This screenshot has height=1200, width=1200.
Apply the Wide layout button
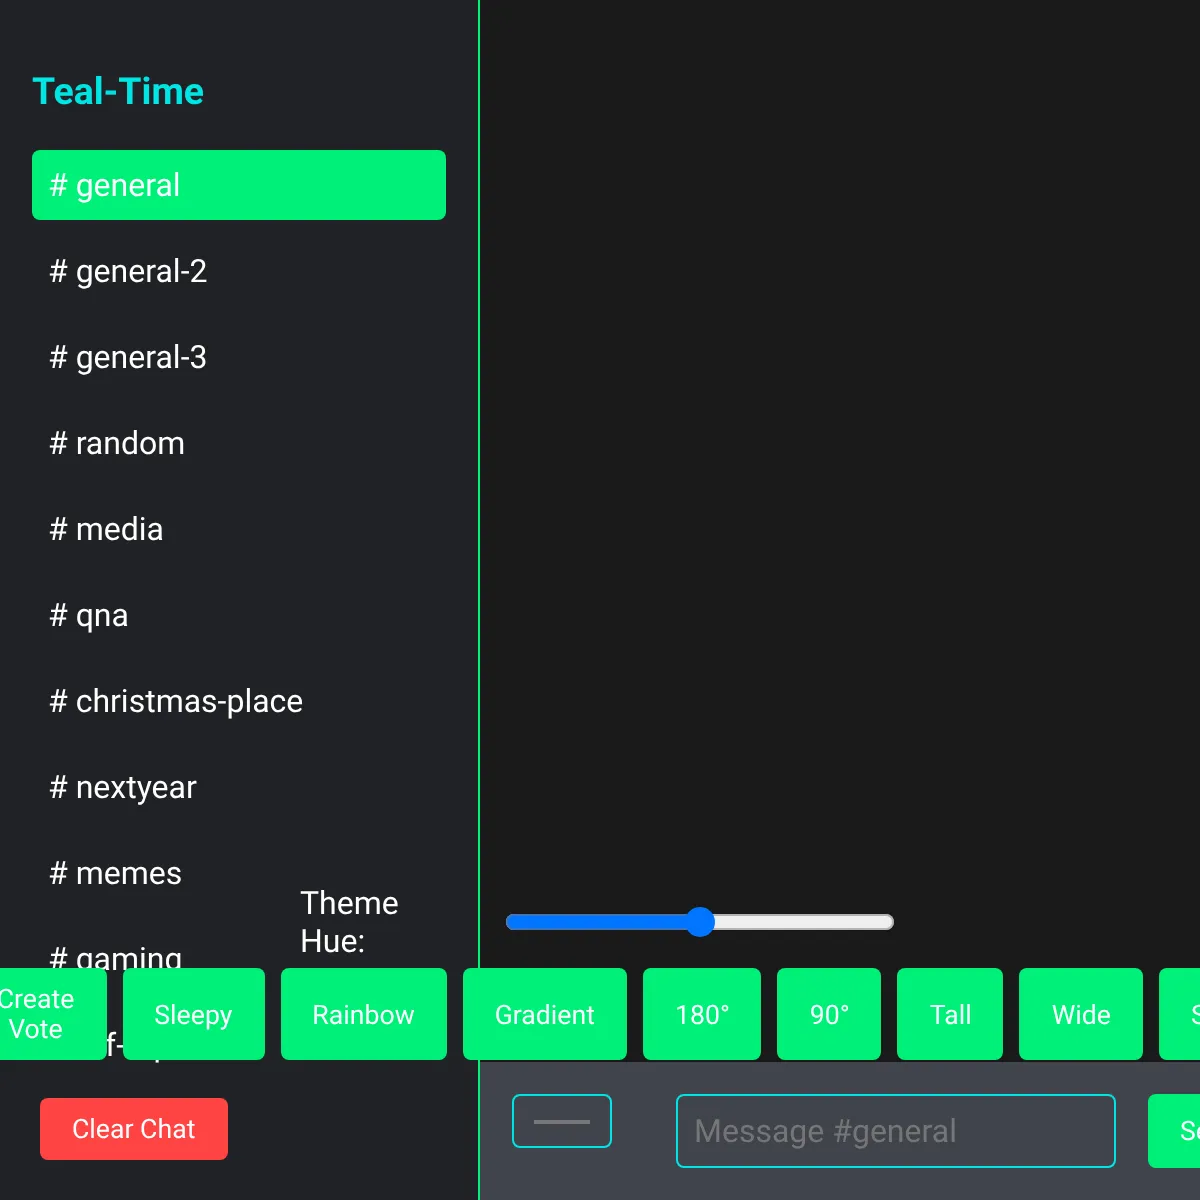(x=1081, y=1014)
